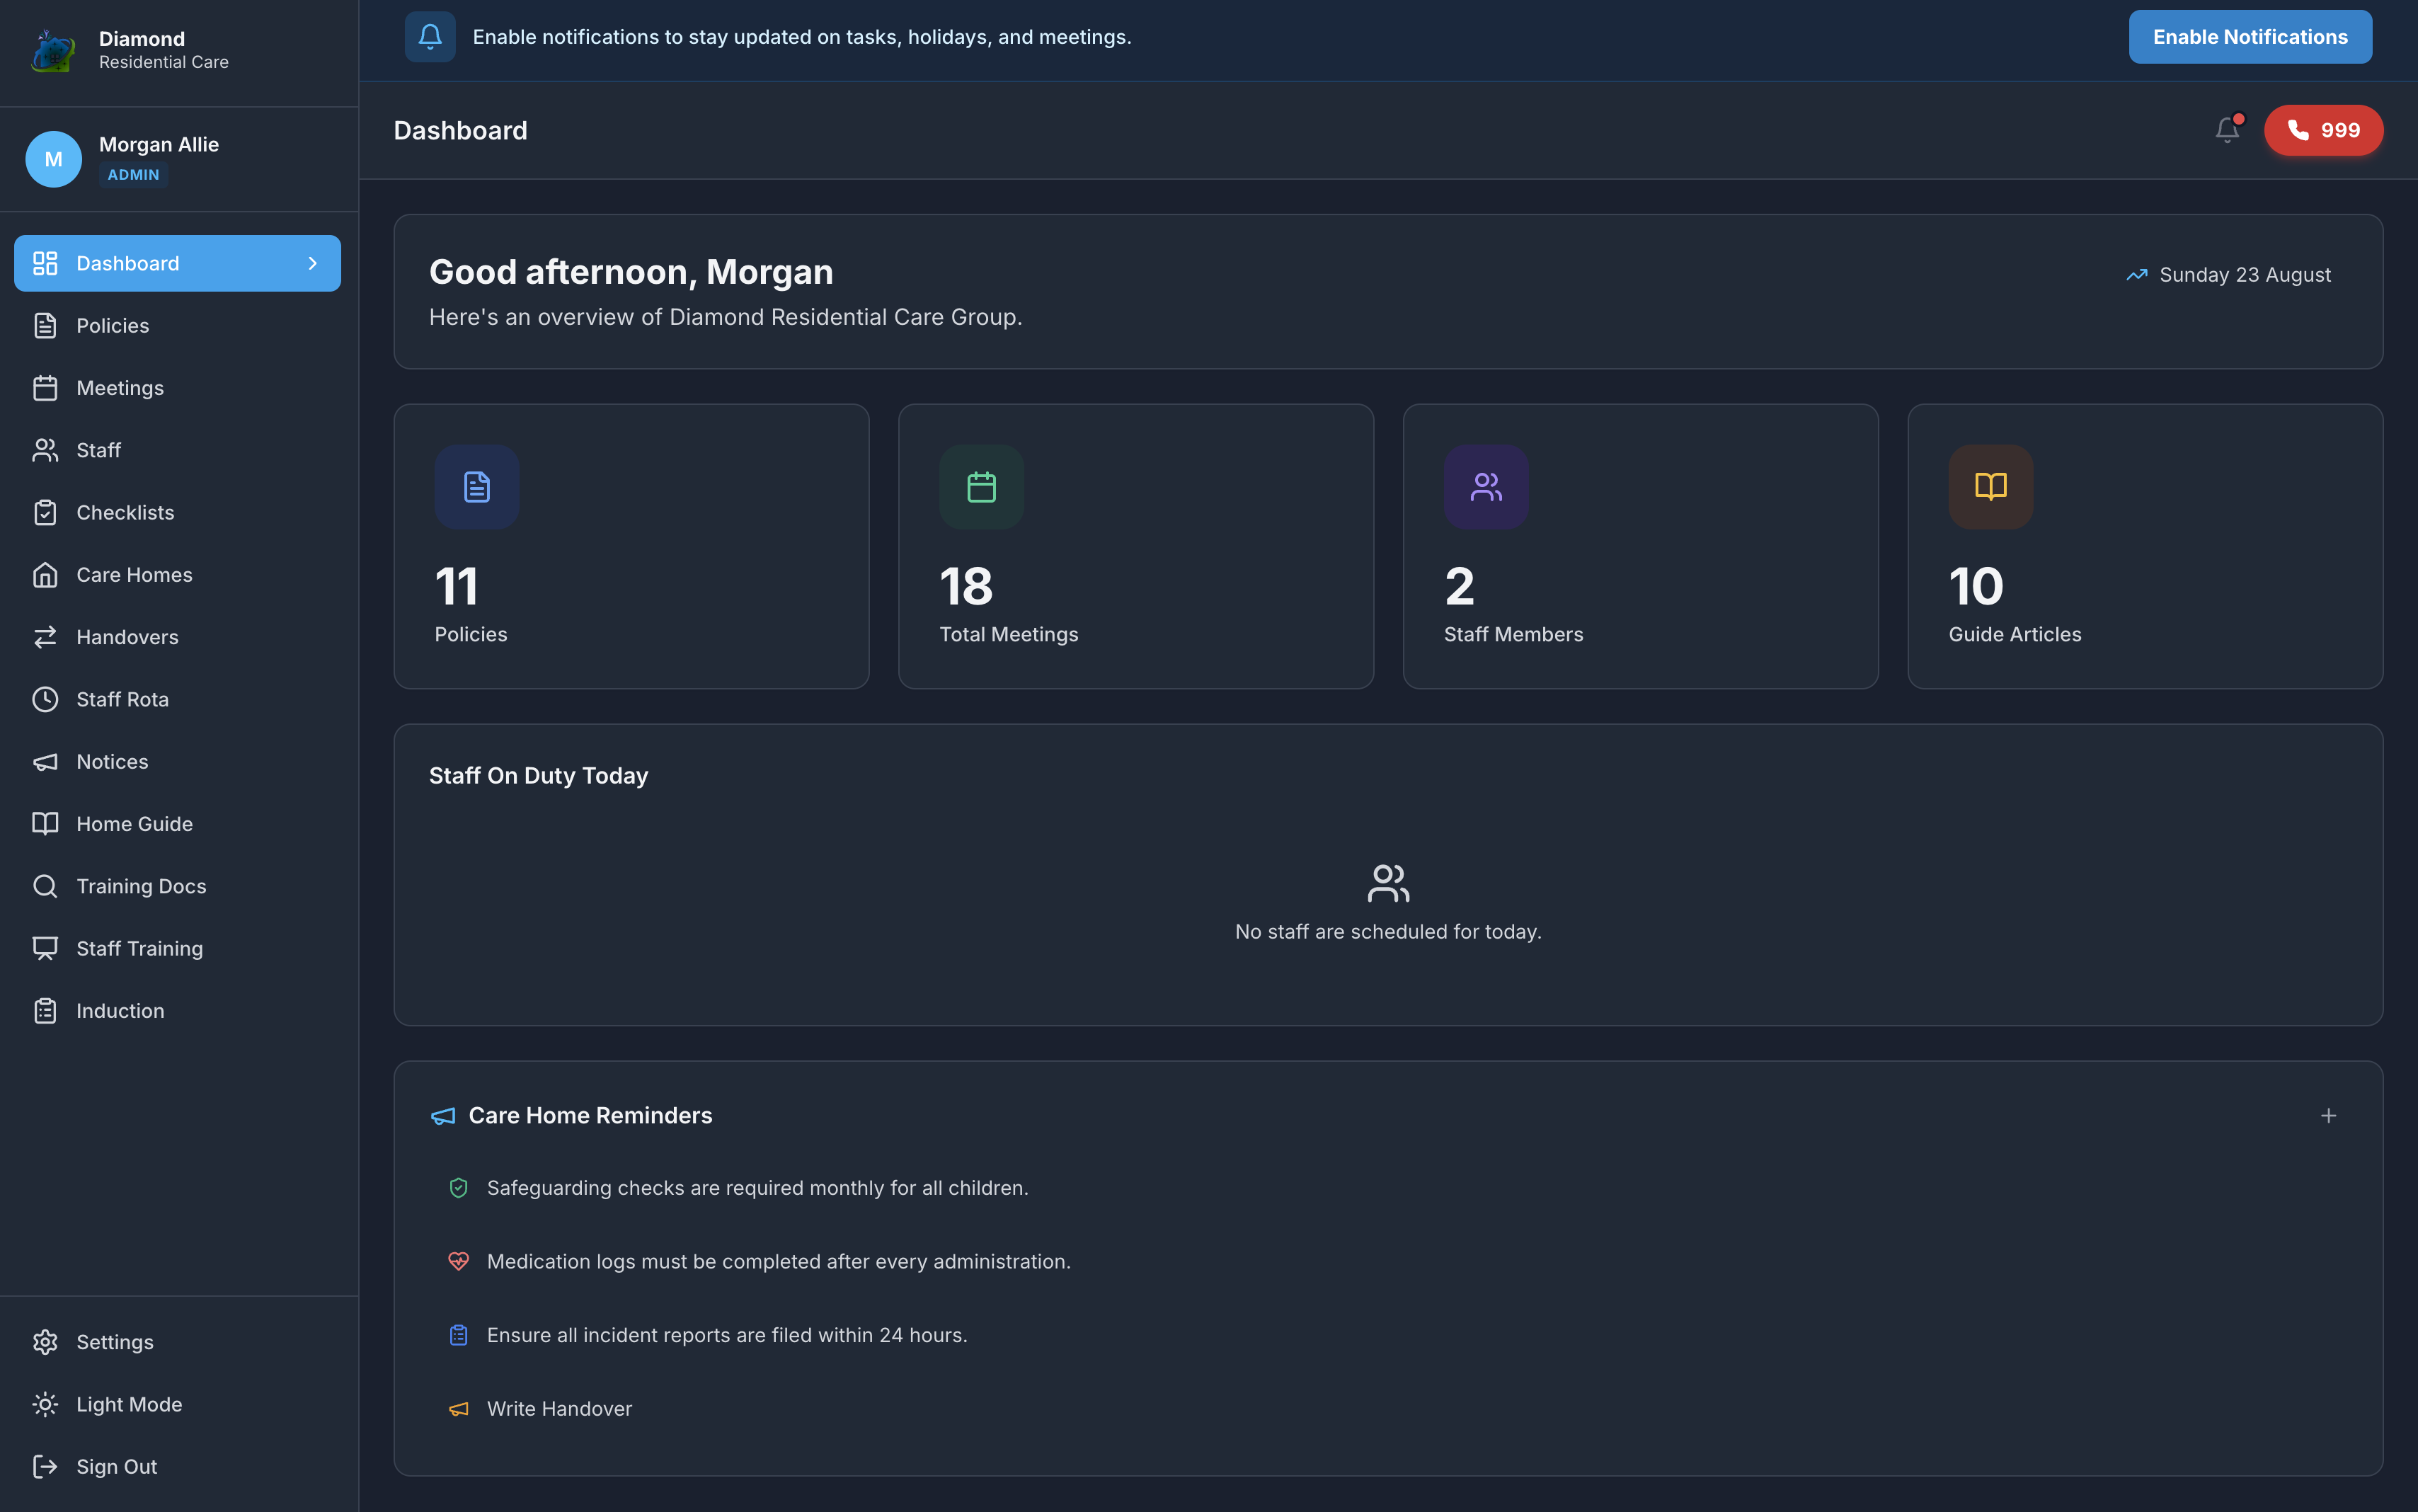Click the people icon in Staff On Duty
The image size is (2418, 1512).
point(1388,884)
